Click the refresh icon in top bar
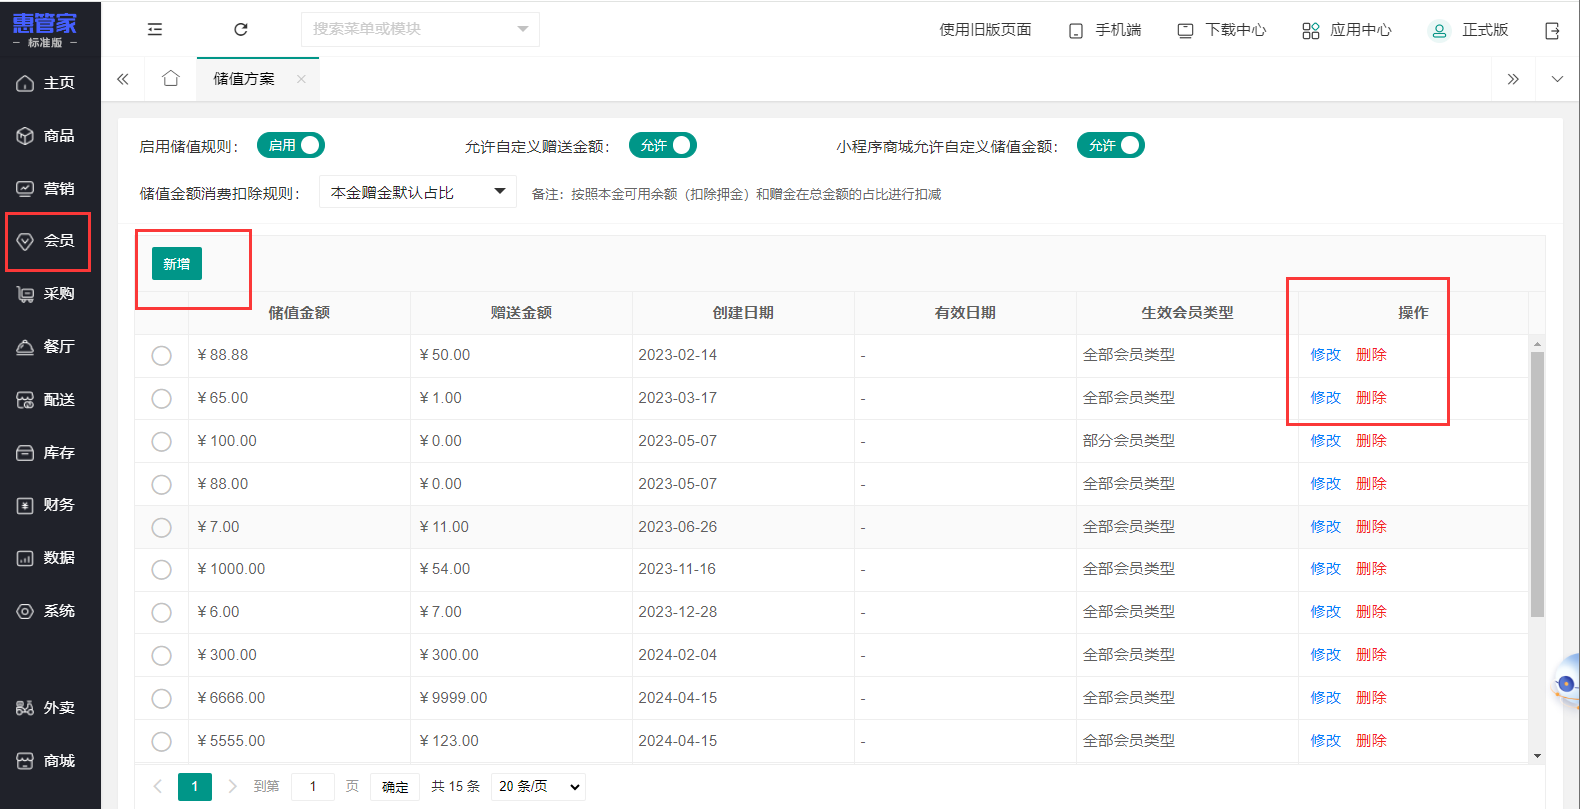The image size is (1580, 809). 241,30
